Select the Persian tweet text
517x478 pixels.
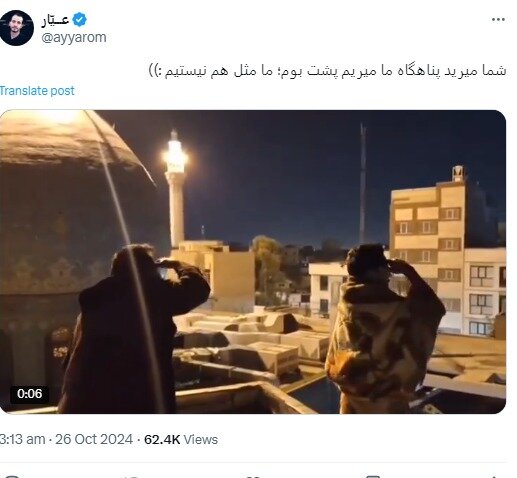[327, 71]
